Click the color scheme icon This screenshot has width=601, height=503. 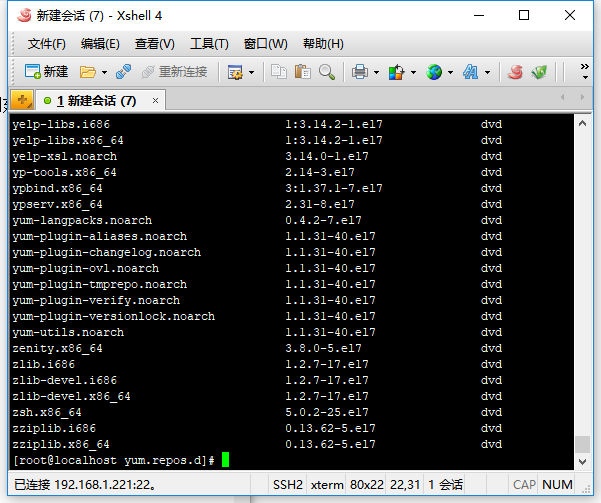tap(396, 72)
